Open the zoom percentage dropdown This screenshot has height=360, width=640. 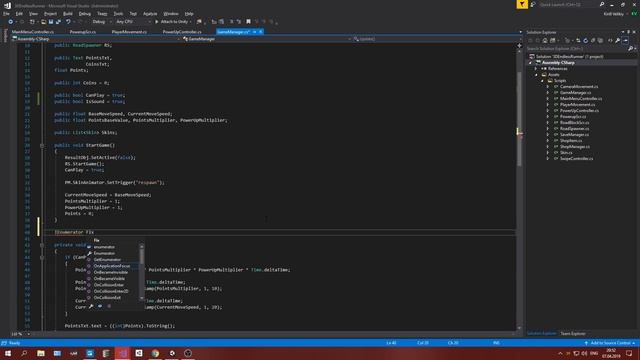pyautogui.click(x=28, y=334)
